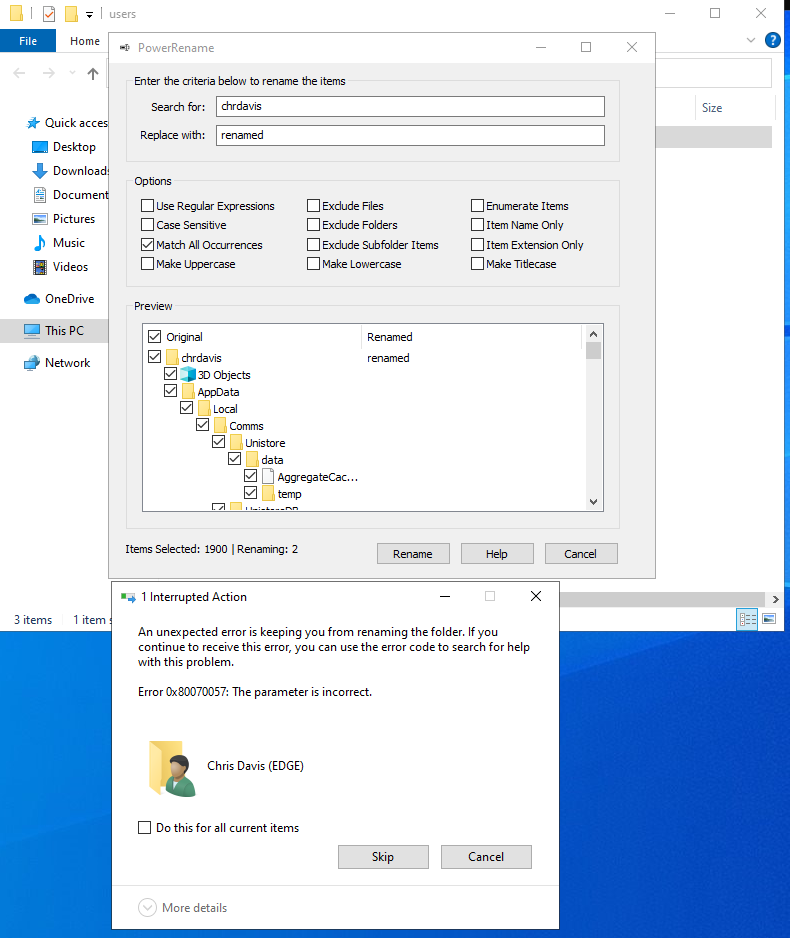Enable Make Titlecase option
Viewport: 790px width, 938px height.
click(x=477, y=264)
